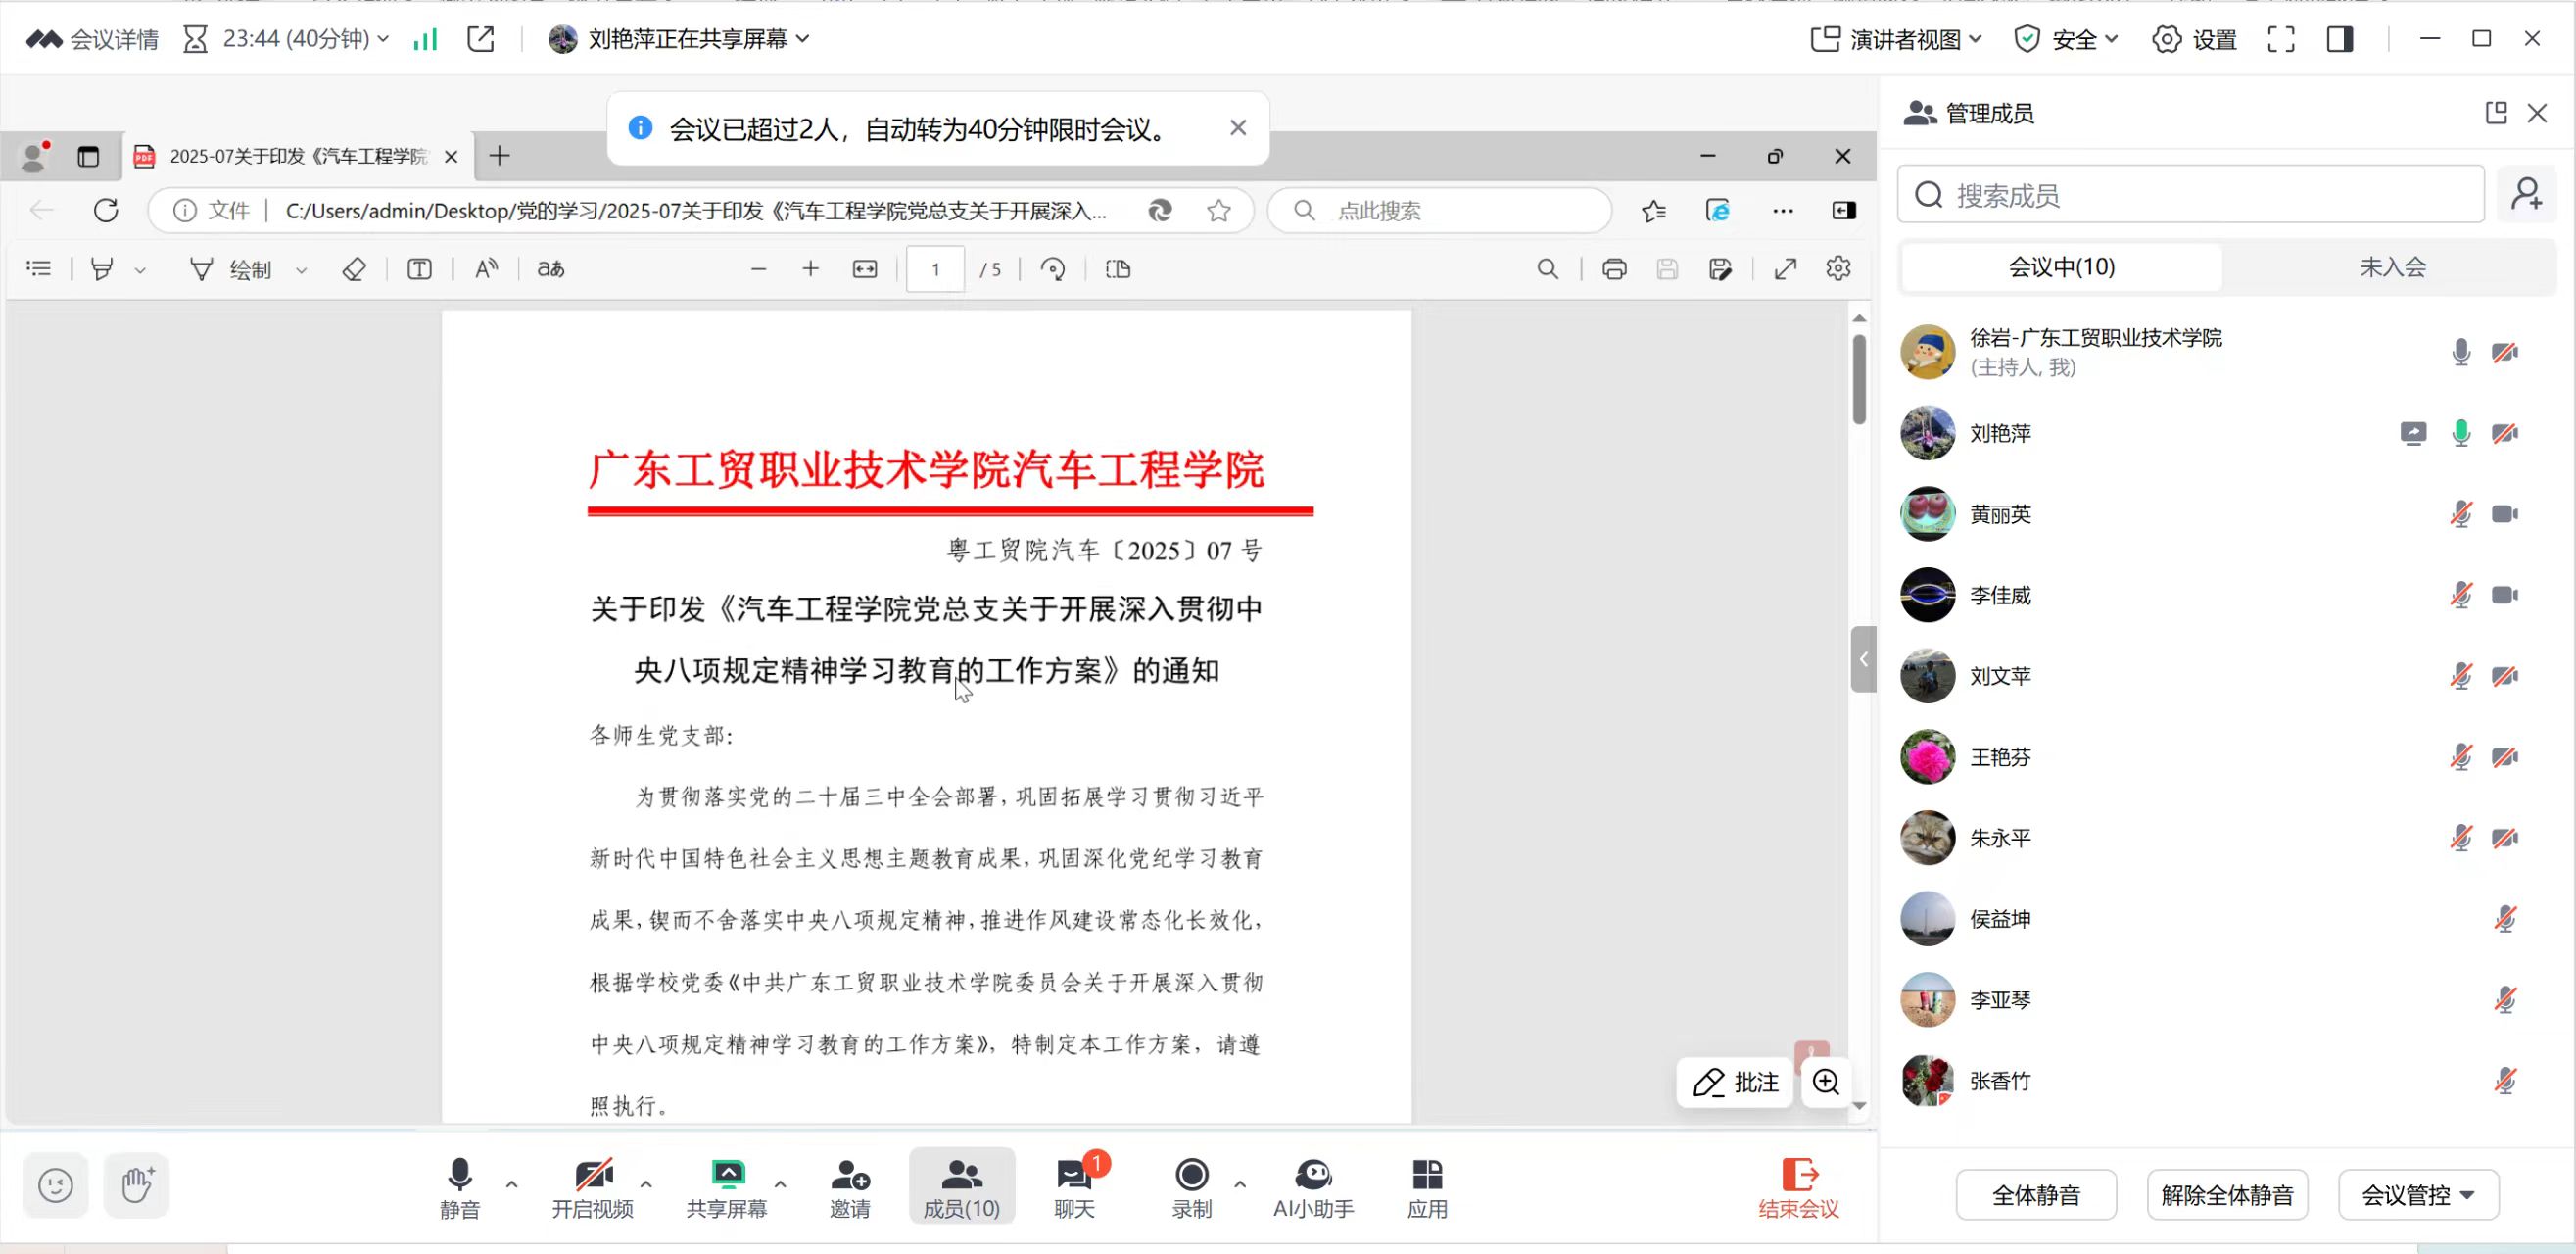The width and height of the screenshot is (2576, 1254).
Task: Click the 录制 record button
Action: (x=1191, y=1187)
